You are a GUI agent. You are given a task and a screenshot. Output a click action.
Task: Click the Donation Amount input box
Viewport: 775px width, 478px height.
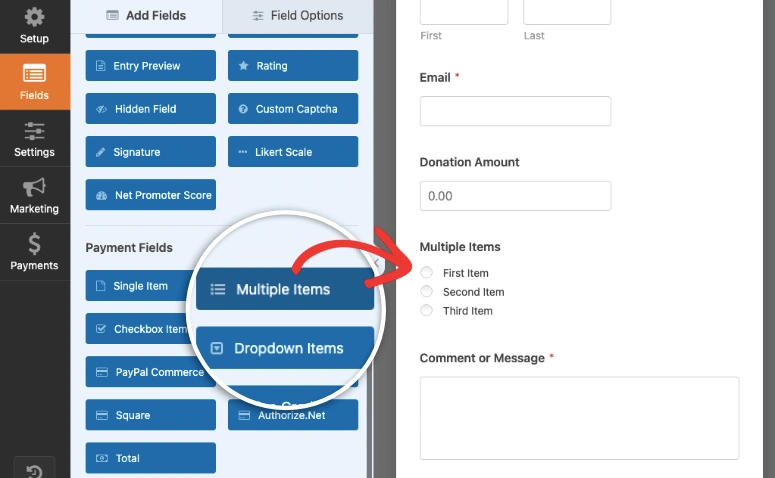515,196
